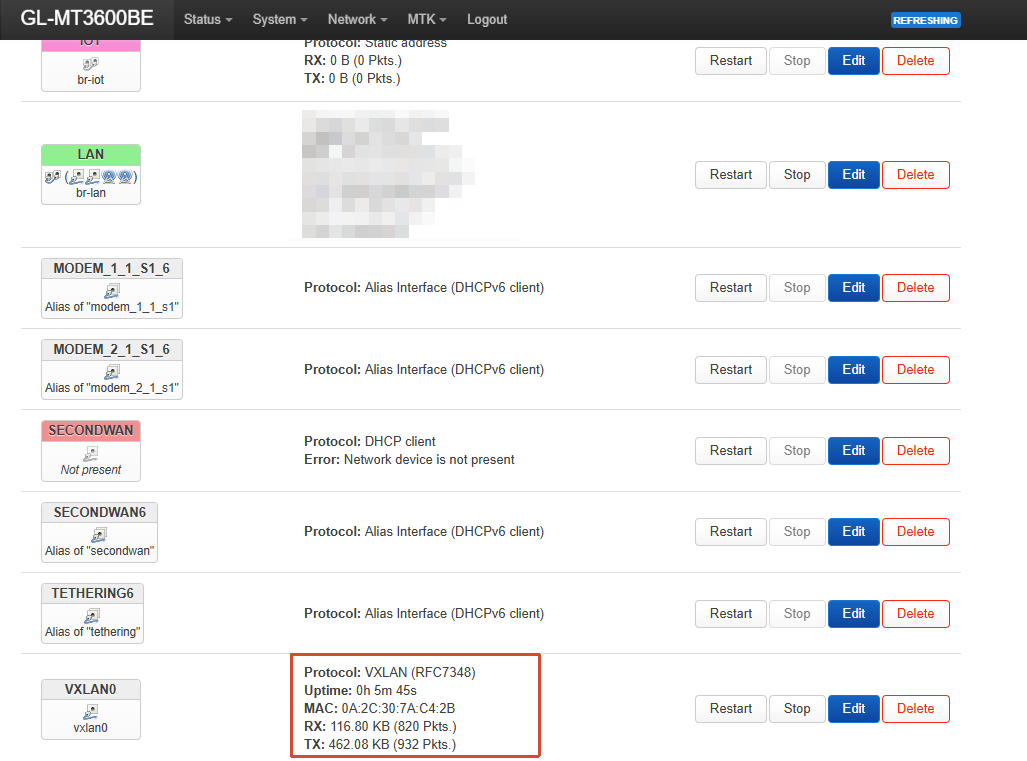This screenshot has height=761, width=1027.
Task: Open the MTK dropdown menu
Action: click(426, 20)
